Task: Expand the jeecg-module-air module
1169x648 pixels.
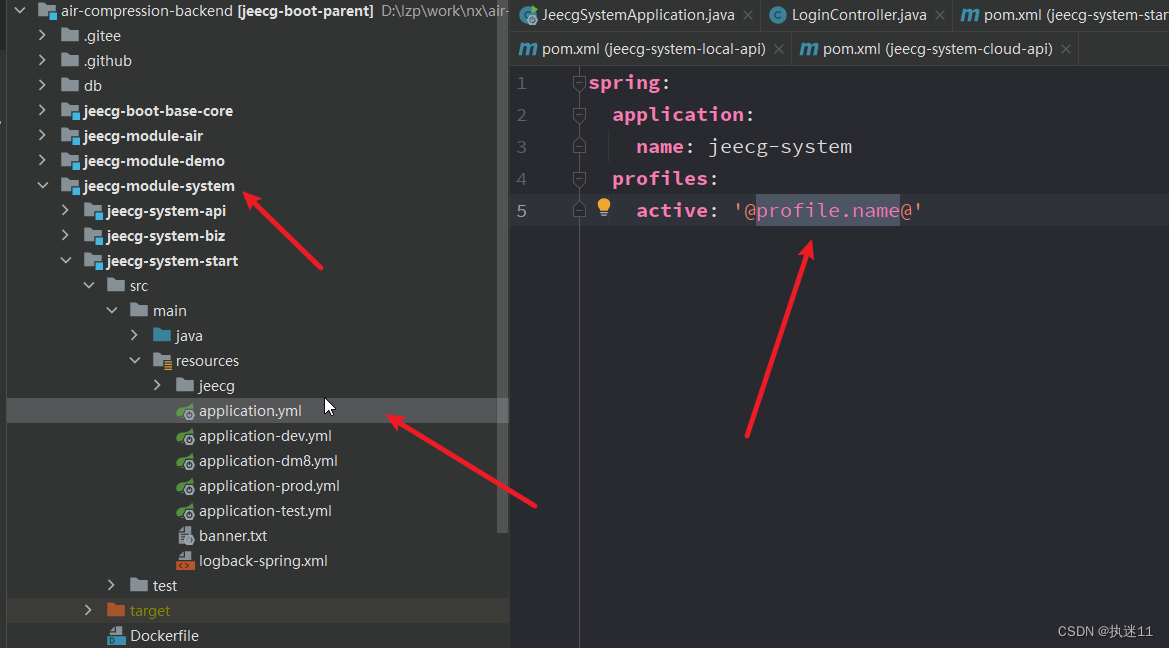Action: pyautogui.click(x=42, y=135)
